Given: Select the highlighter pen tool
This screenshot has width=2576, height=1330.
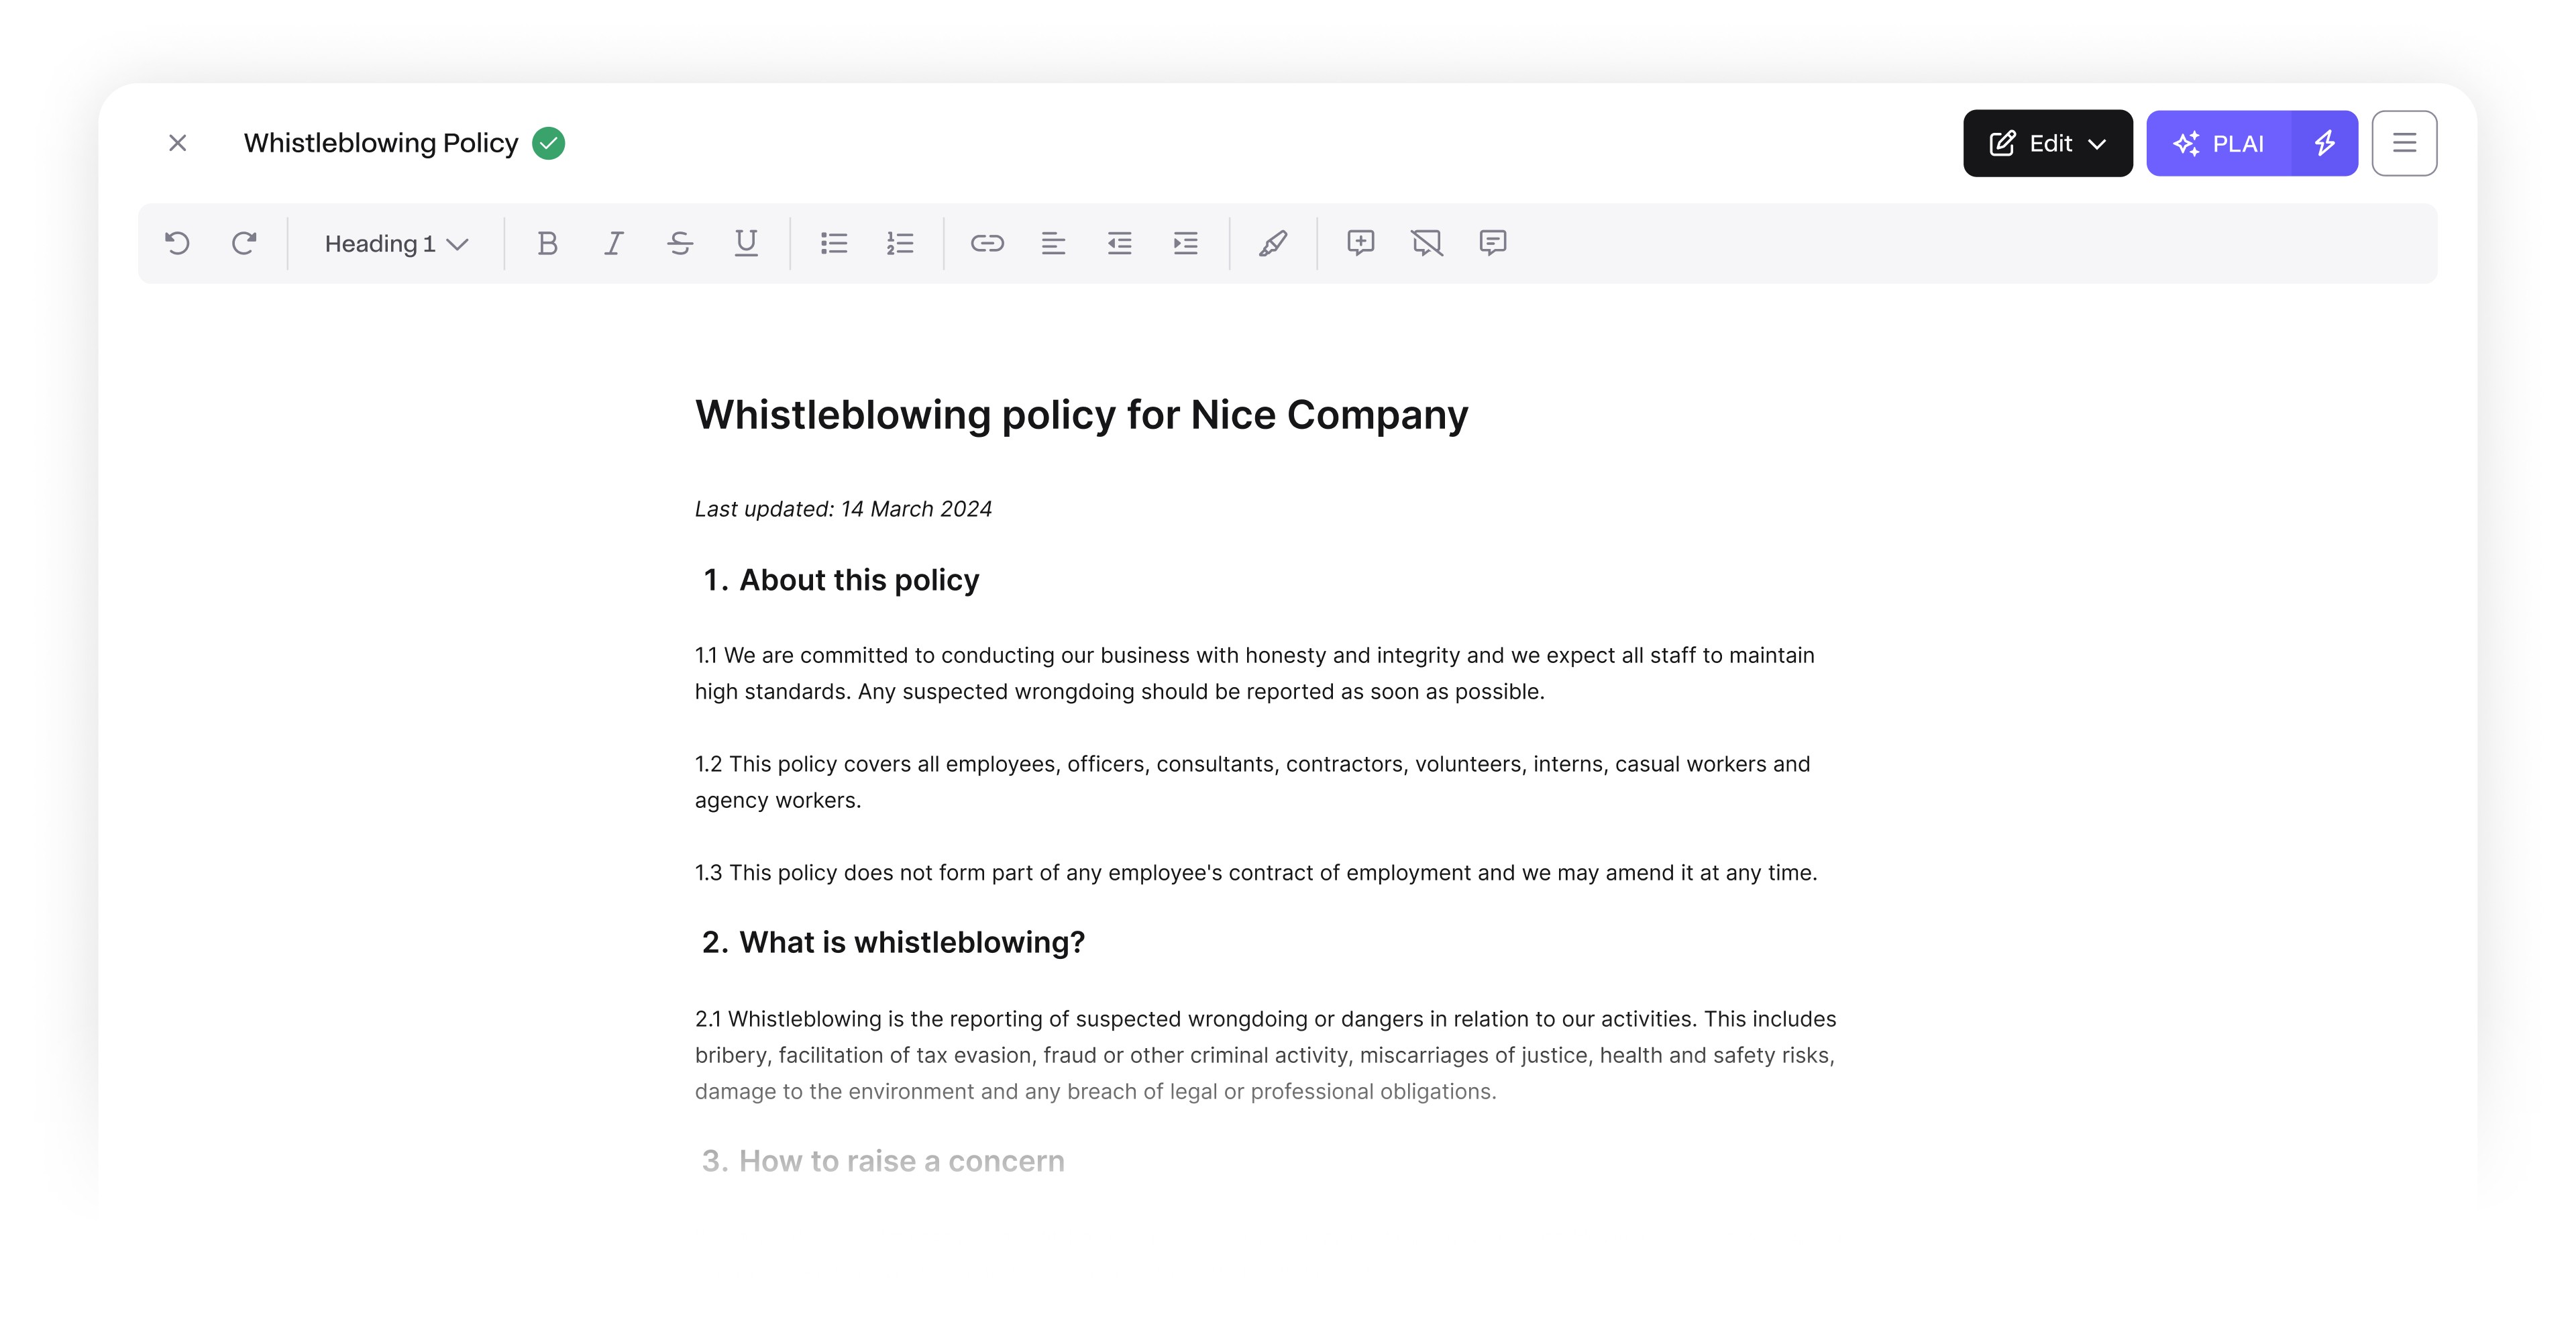Looking at the screenshot, I should [x=1273, y=243].
